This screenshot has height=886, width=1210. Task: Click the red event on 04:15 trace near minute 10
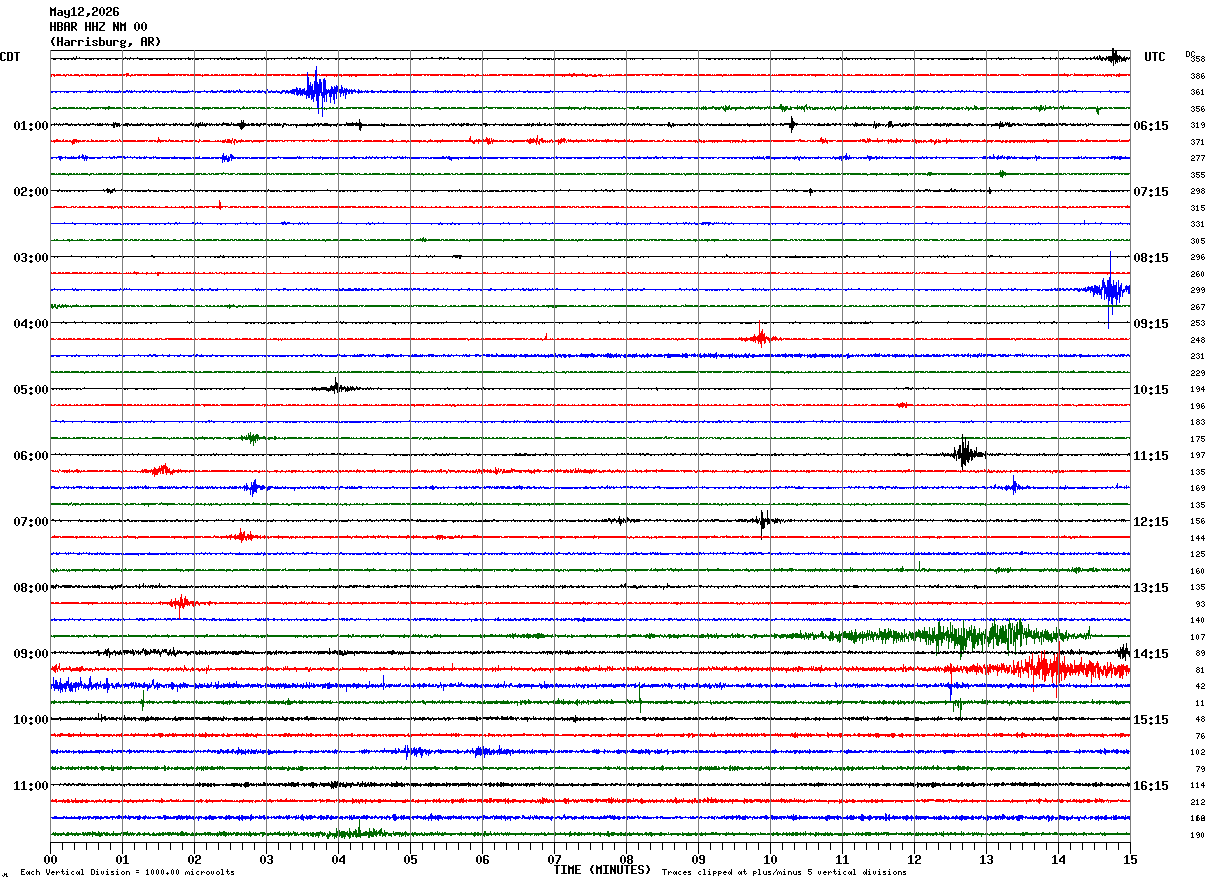pos(760,338)
